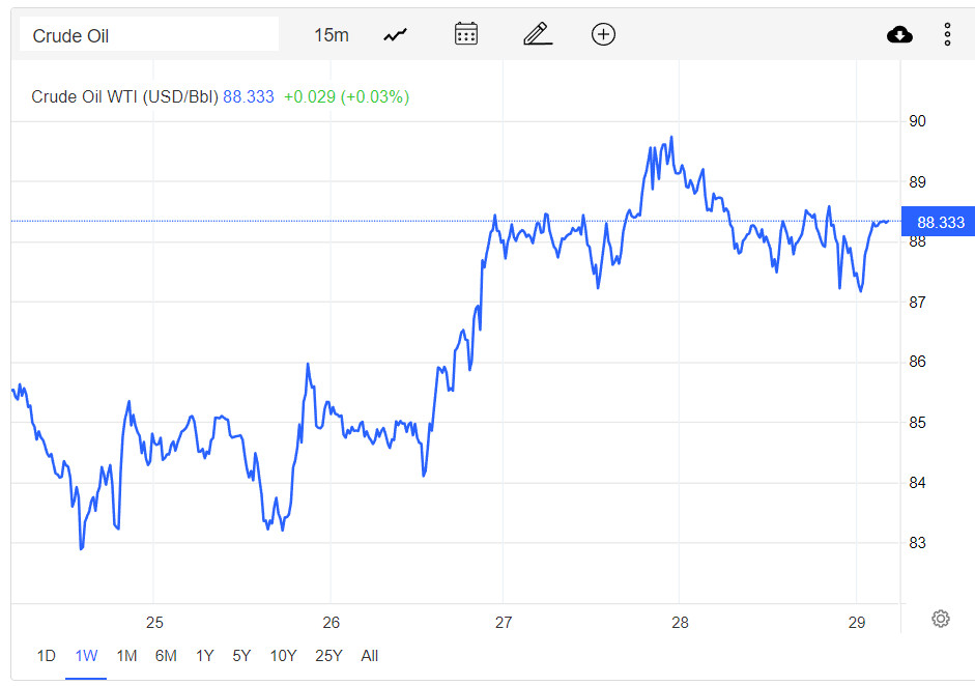The image size is (977, 687).
Task: Click the plus circle compare icon
Action: click(603, 35)
